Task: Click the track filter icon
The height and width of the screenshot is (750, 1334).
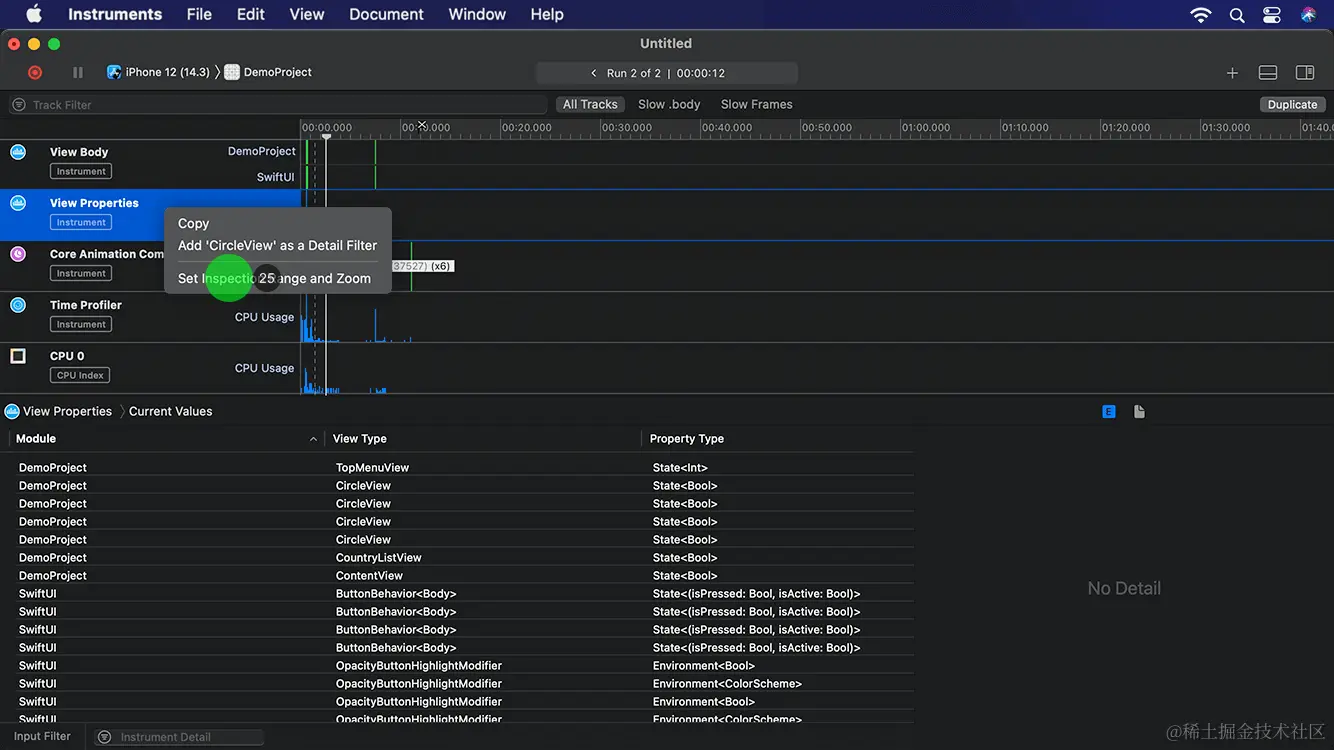Action: [18, 105]
